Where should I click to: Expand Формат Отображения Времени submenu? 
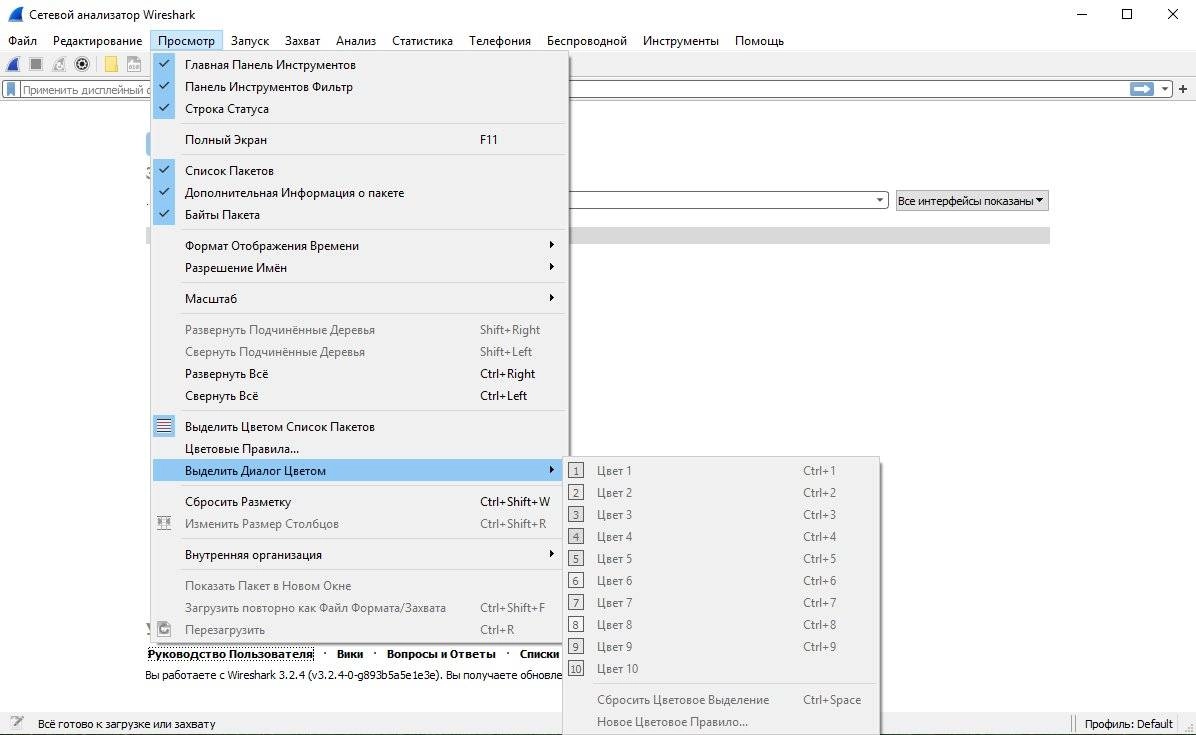[359, 246]
